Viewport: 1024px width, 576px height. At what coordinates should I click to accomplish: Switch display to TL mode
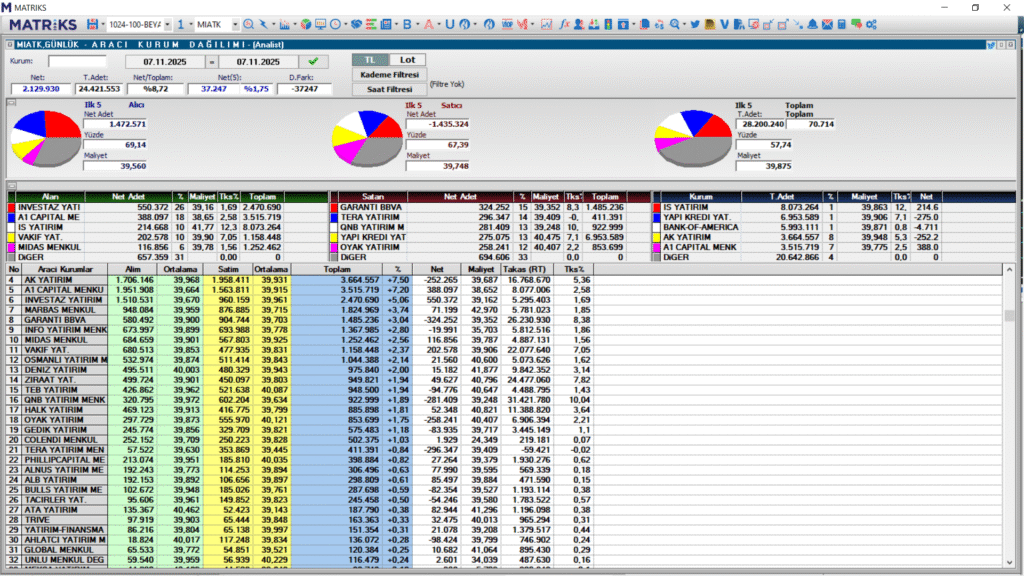[368, 60]
